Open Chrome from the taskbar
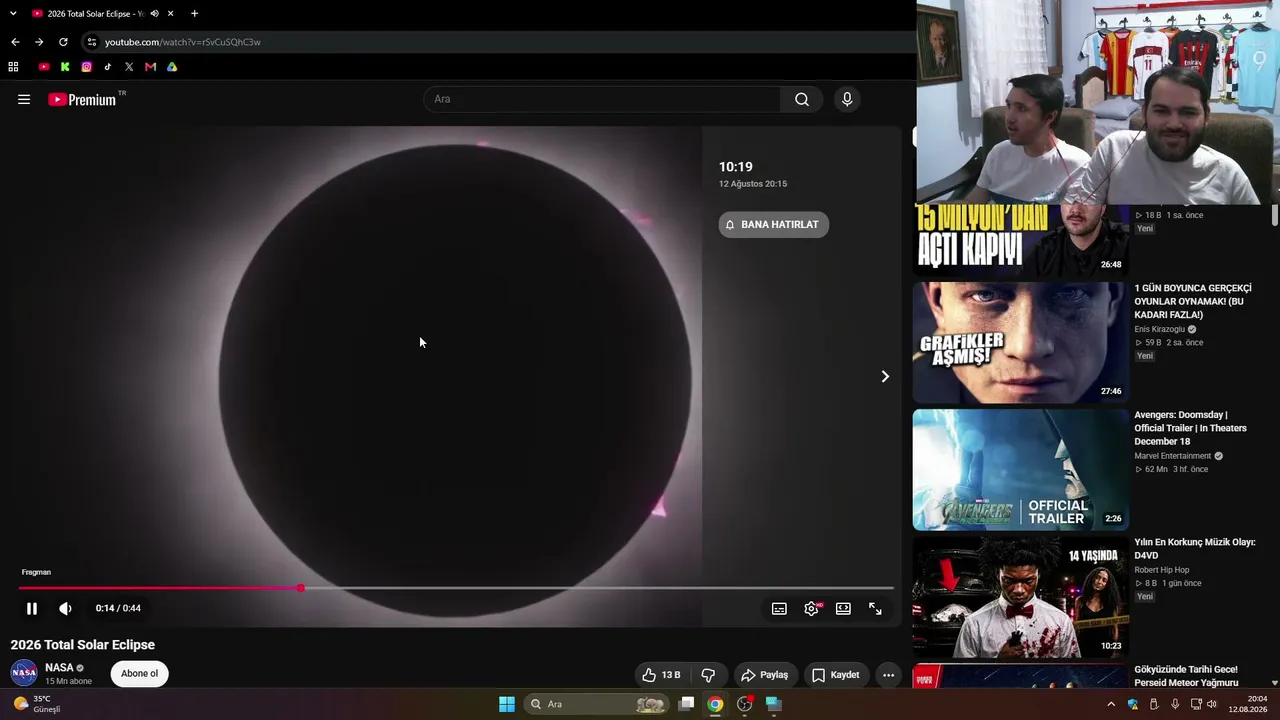The width and height of the screenshot is (1280, 720). tap(715, 704)
